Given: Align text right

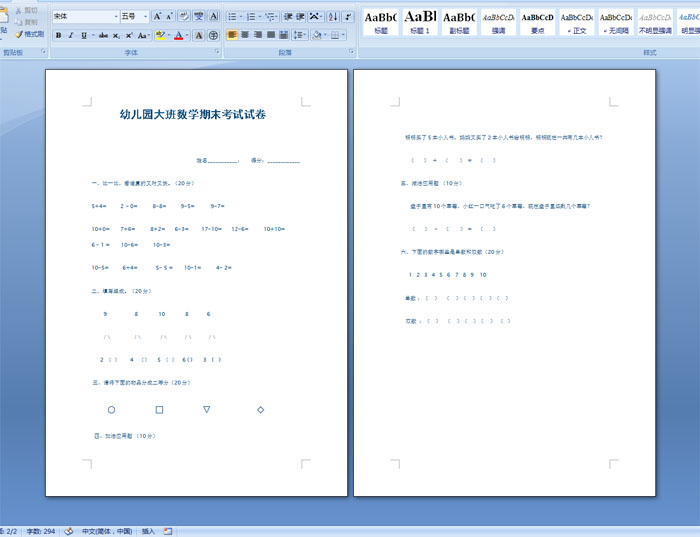Looking at the screenshot, I should 258,35.
